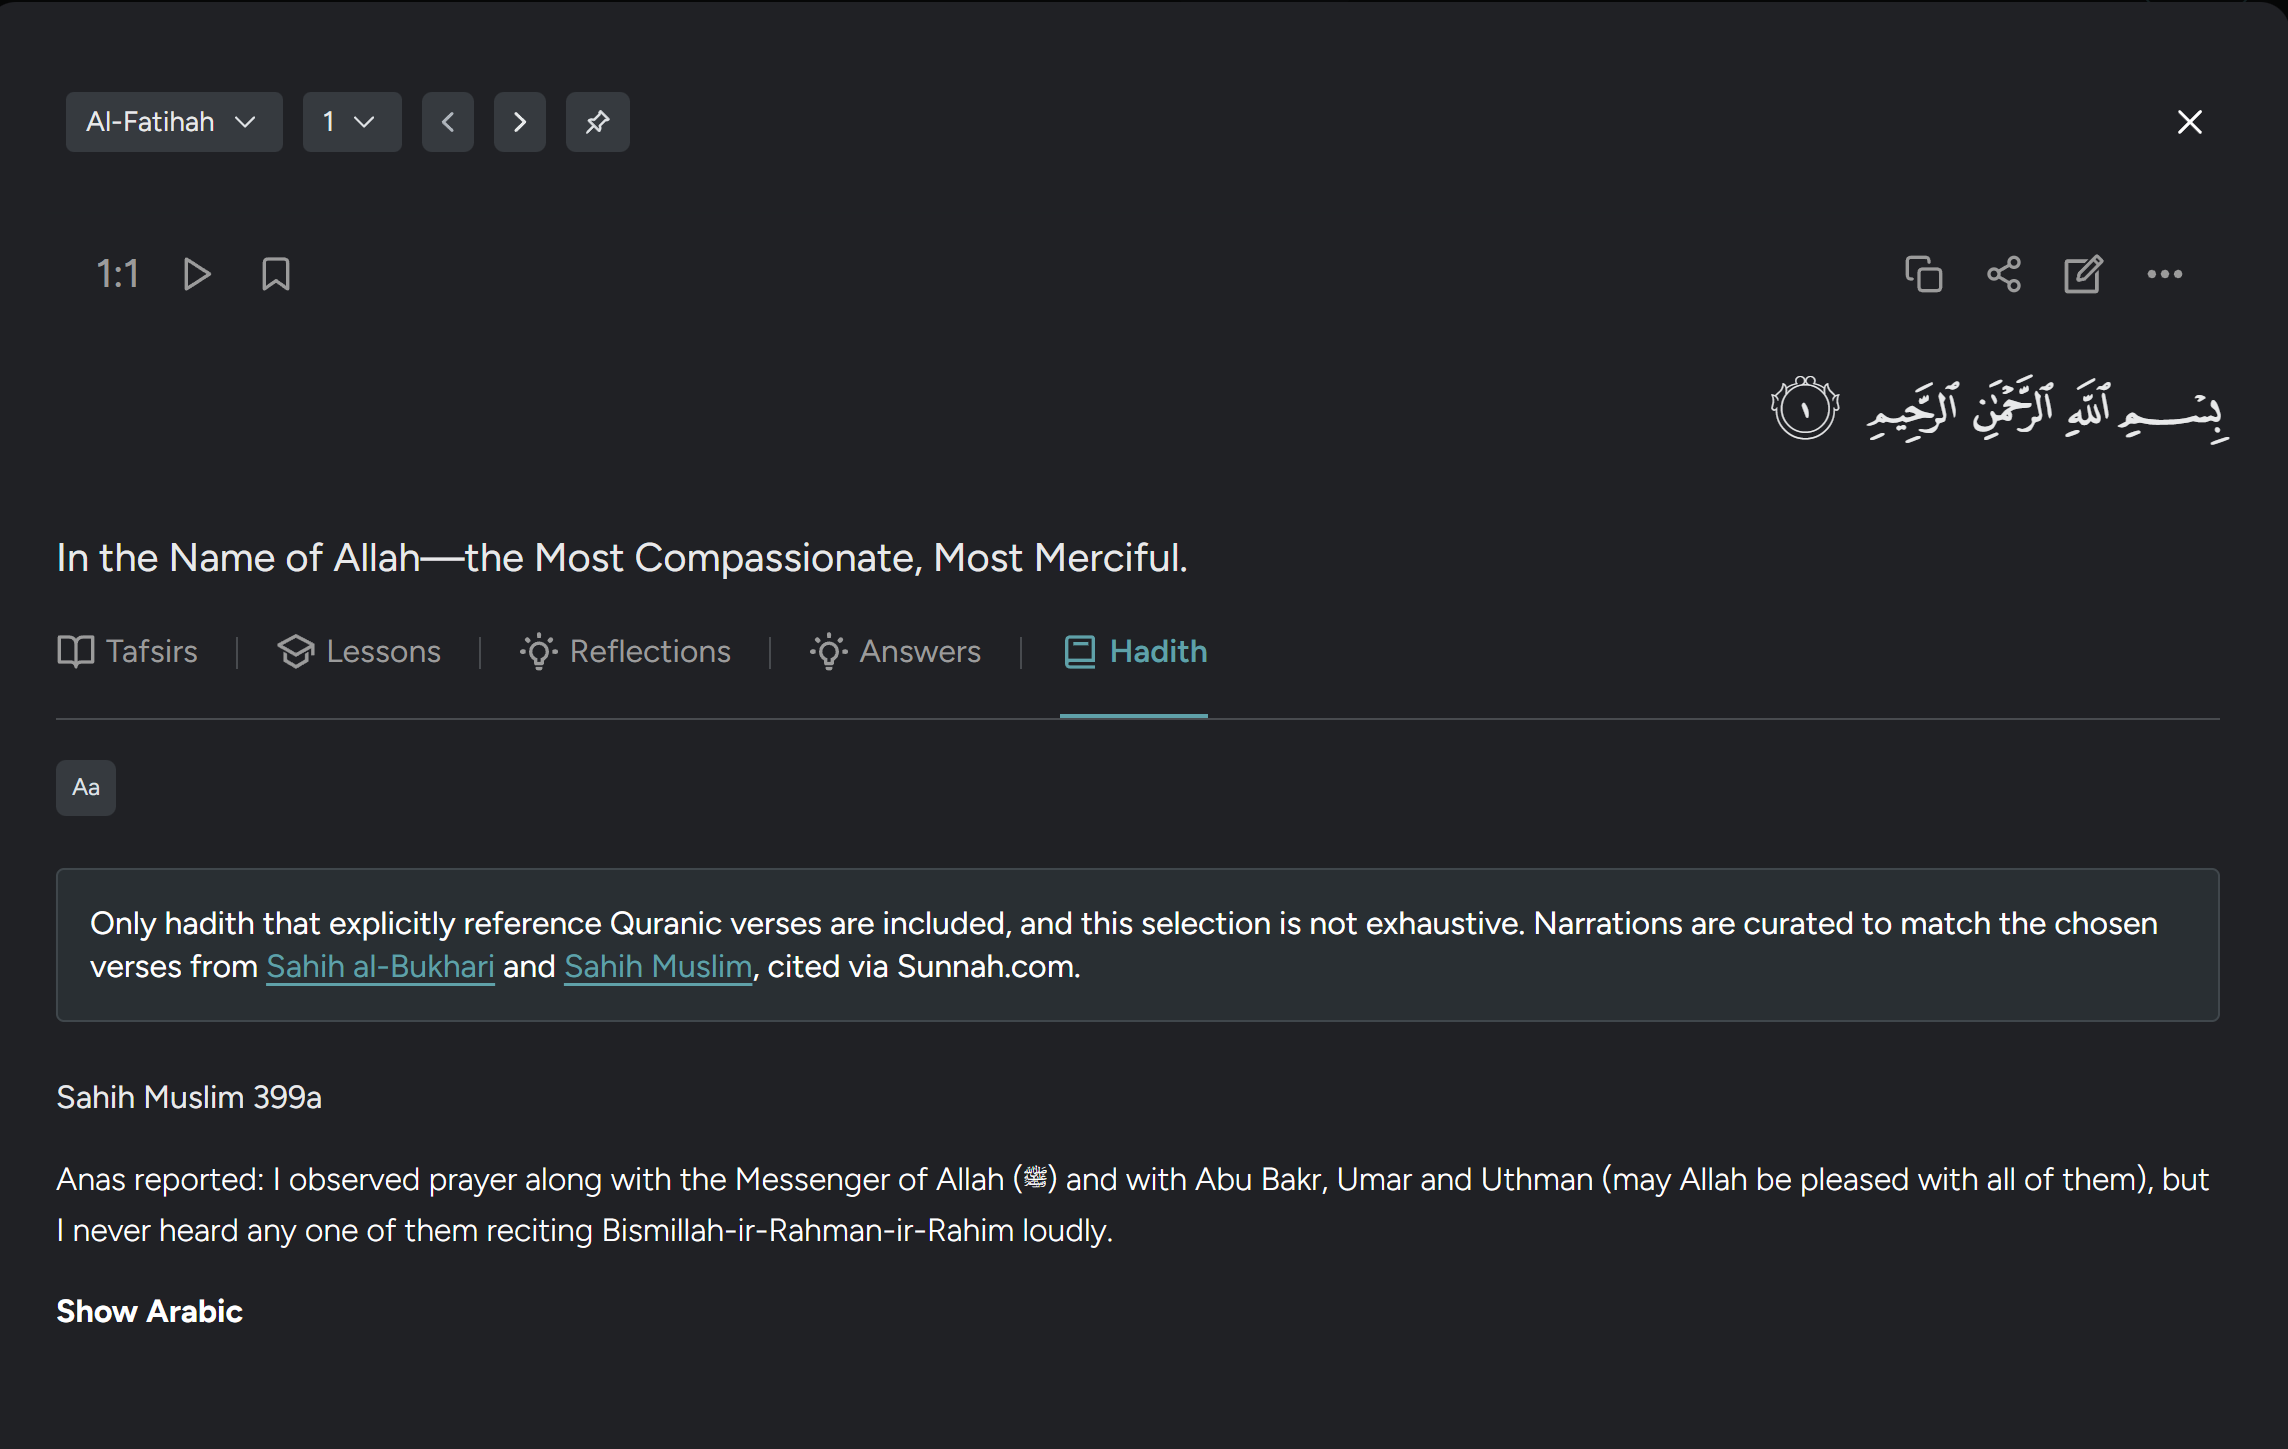
Task: Open the verse number 1 dropdown
Action: [352, 122]
